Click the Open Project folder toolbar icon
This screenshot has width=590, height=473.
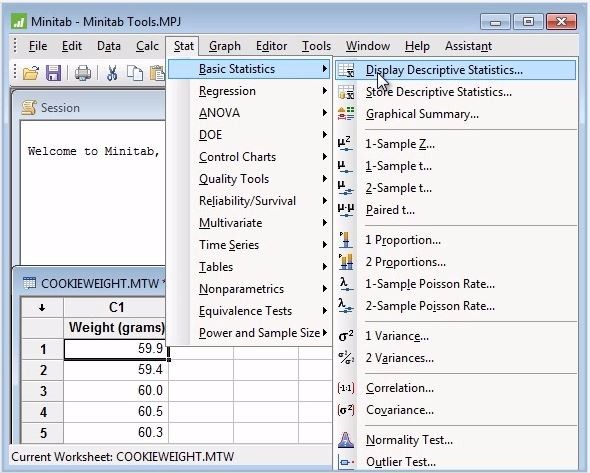click(31, 73)
